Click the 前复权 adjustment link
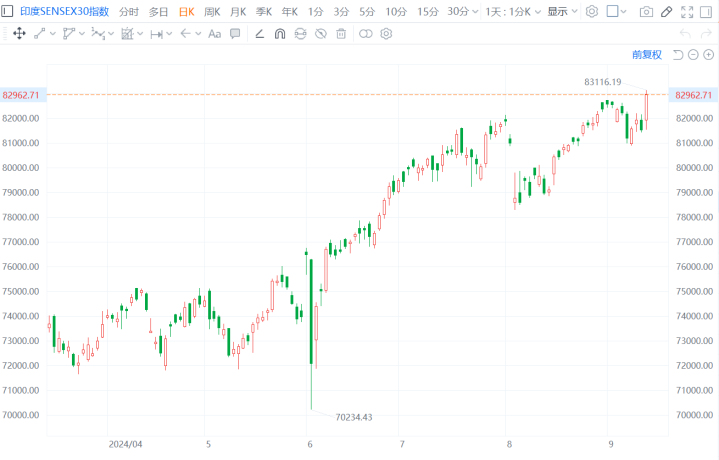719x460 pixels. 647,55
